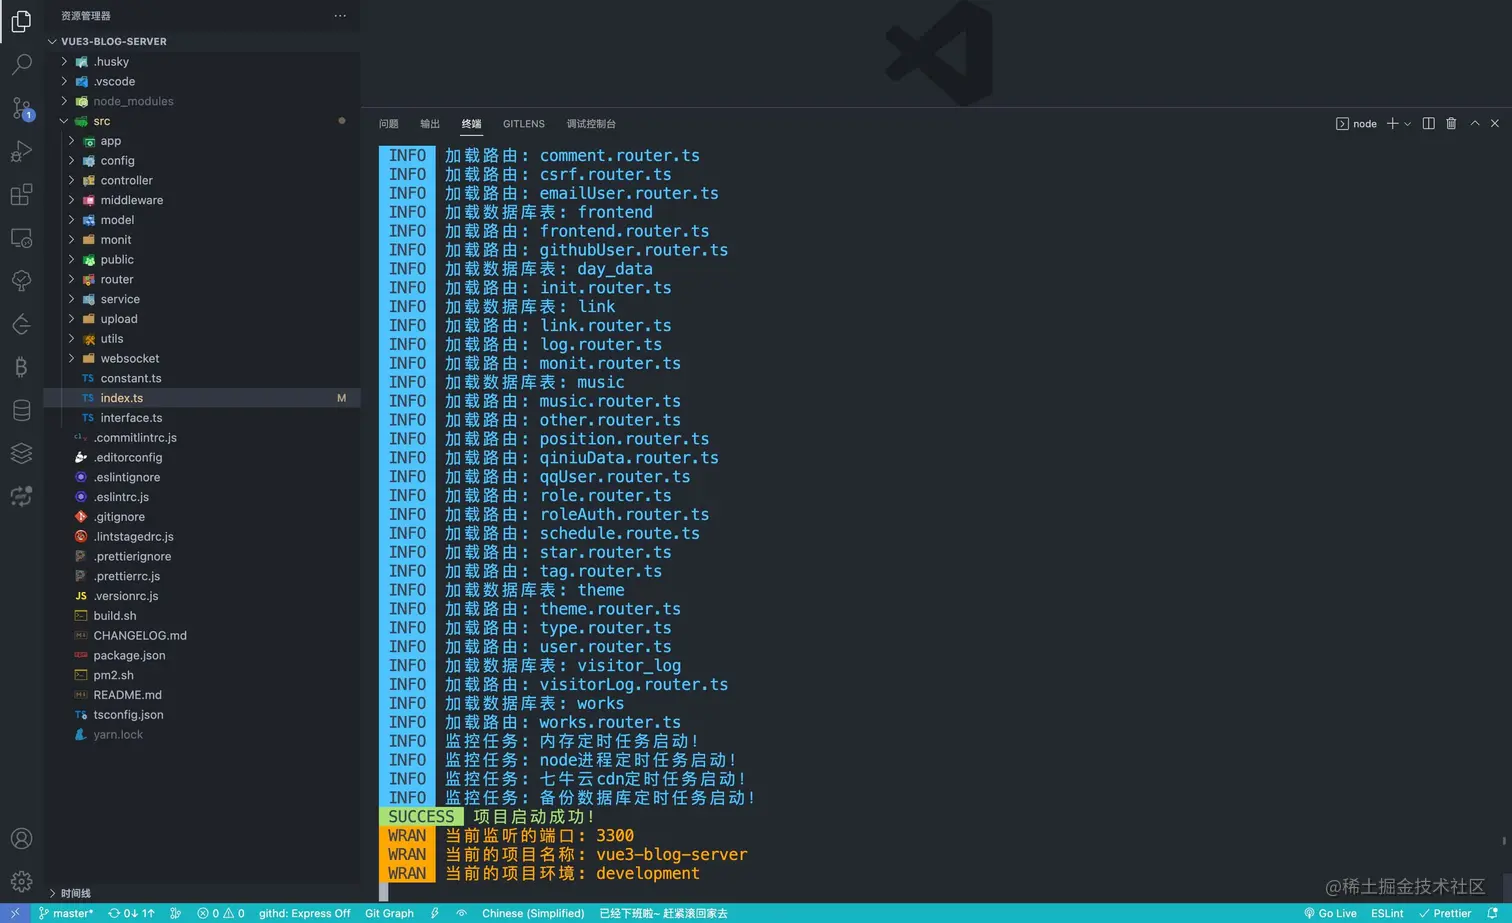Image resolution: width=1512 pixels, height=923 pixels.
Task: Switch to the 问题 problems tab
Action: point(389,124)
